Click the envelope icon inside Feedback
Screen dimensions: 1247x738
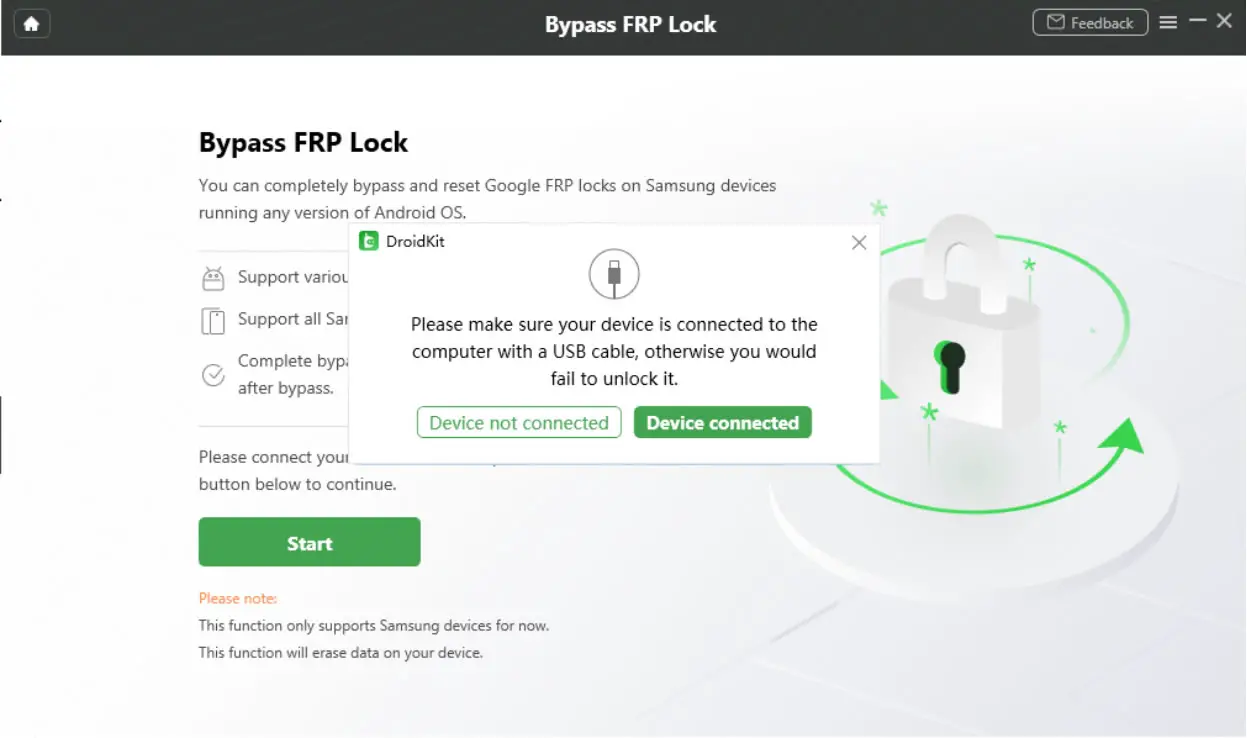coord(1055,23)
